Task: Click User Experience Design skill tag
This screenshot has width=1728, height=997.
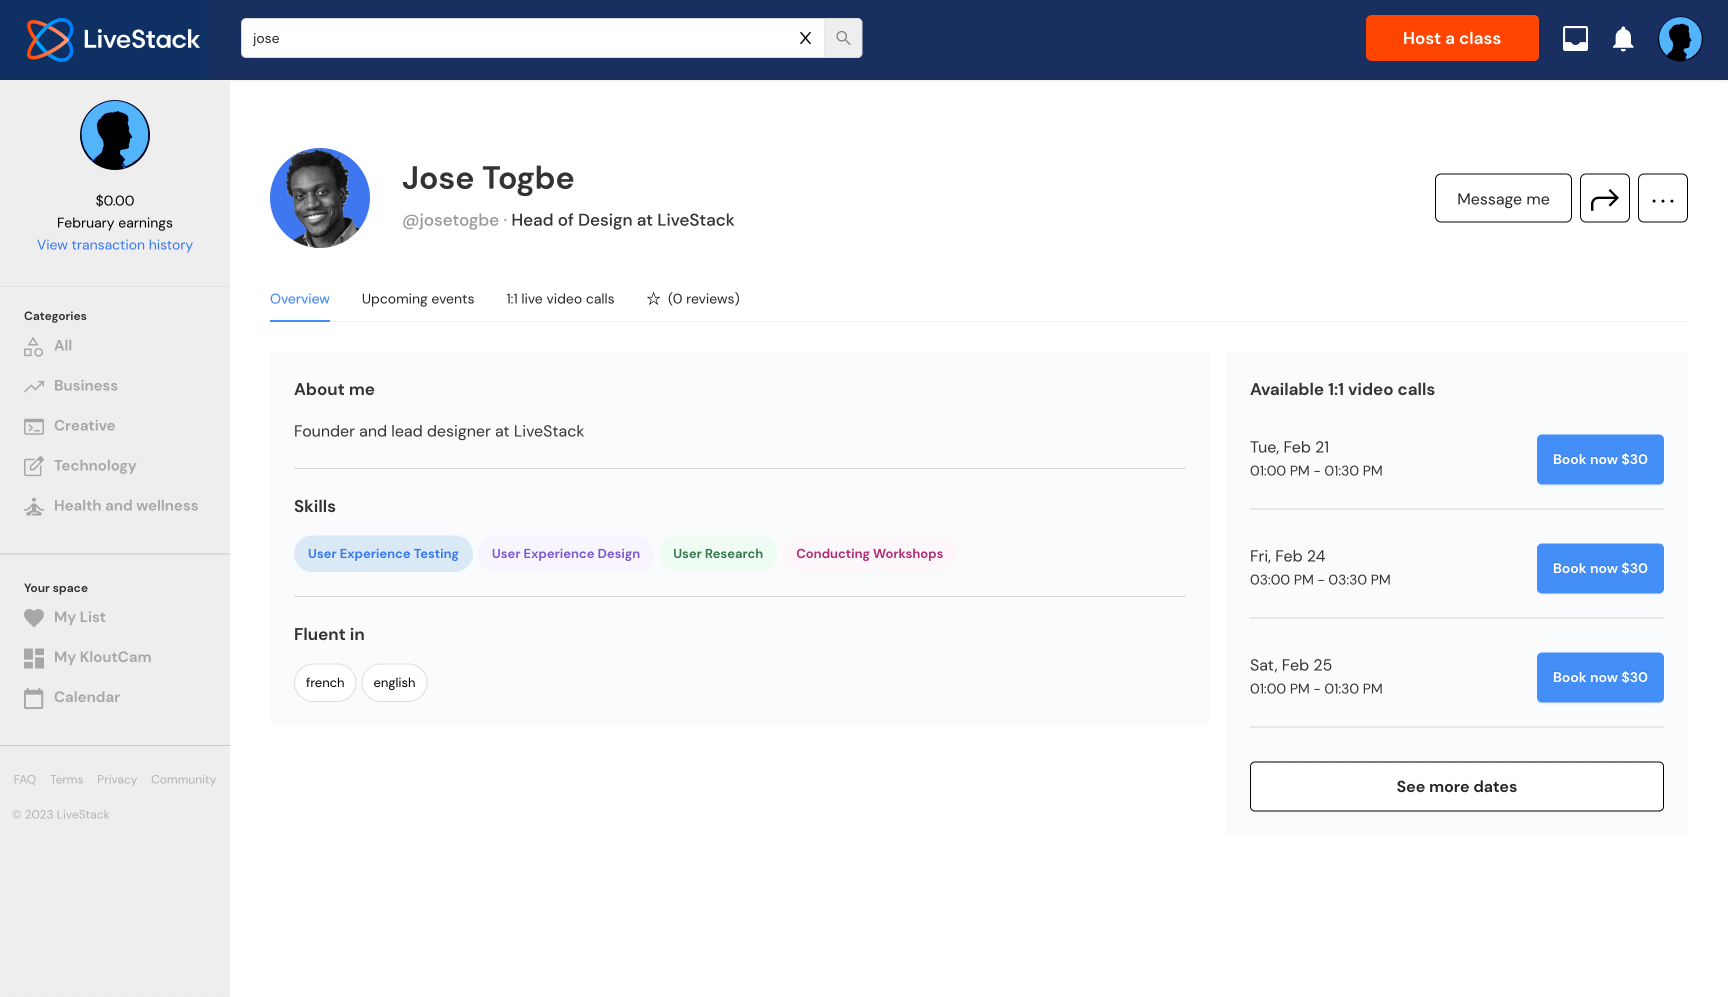Action: pos(566,554)
